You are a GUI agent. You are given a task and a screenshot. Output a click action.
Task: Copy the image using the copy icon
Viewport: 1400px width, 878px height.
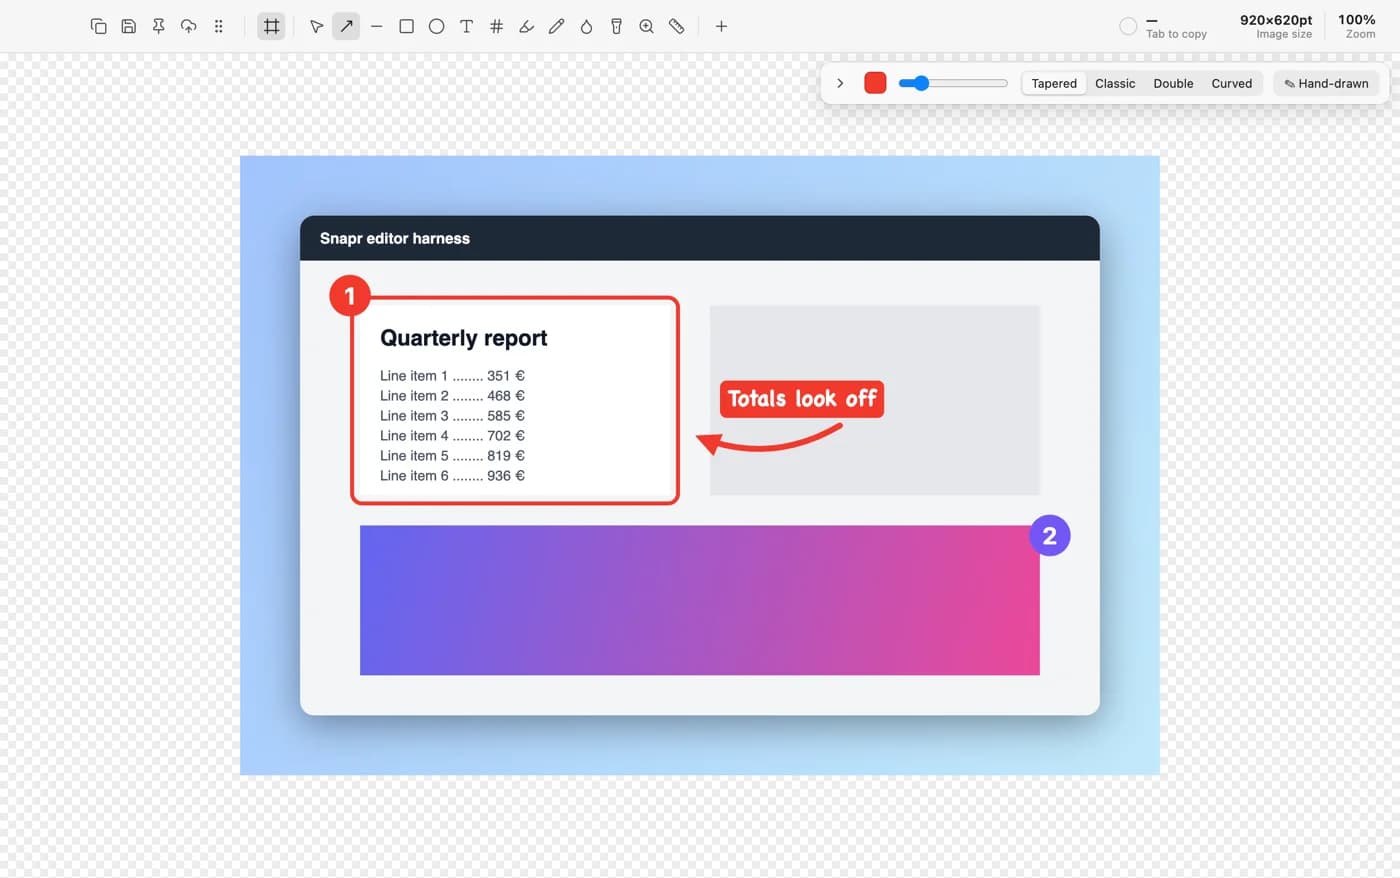pyautogui.click(x=98, y=26)
